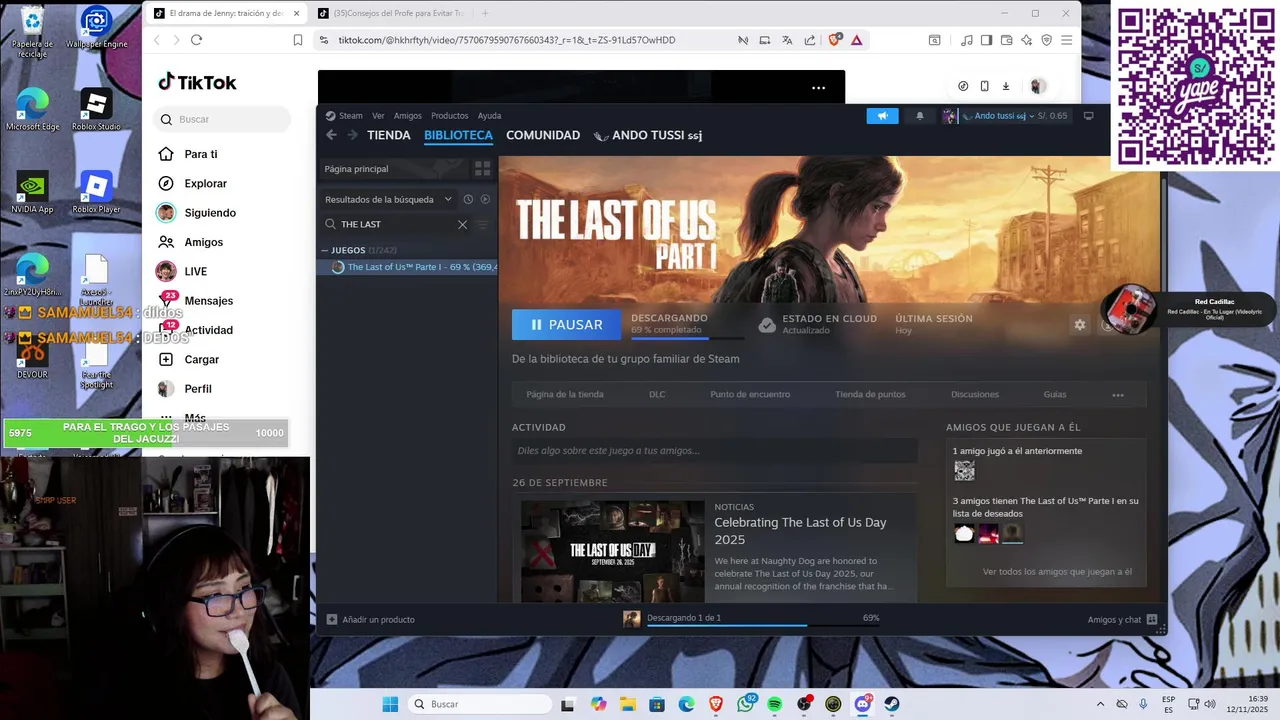The width and height of the screenshot is (1280, 720).
Task: Click Brave Shields lion icon in address bar
Action: [x=835, y=40]
